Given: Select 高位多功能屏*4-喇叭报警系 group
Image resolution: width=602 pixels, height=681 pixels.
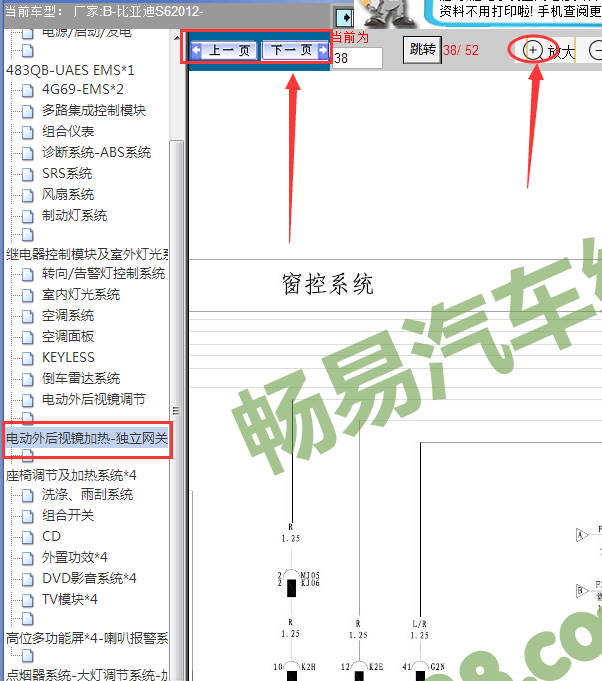Looking at the screenshot, I should tap(87, 638).
